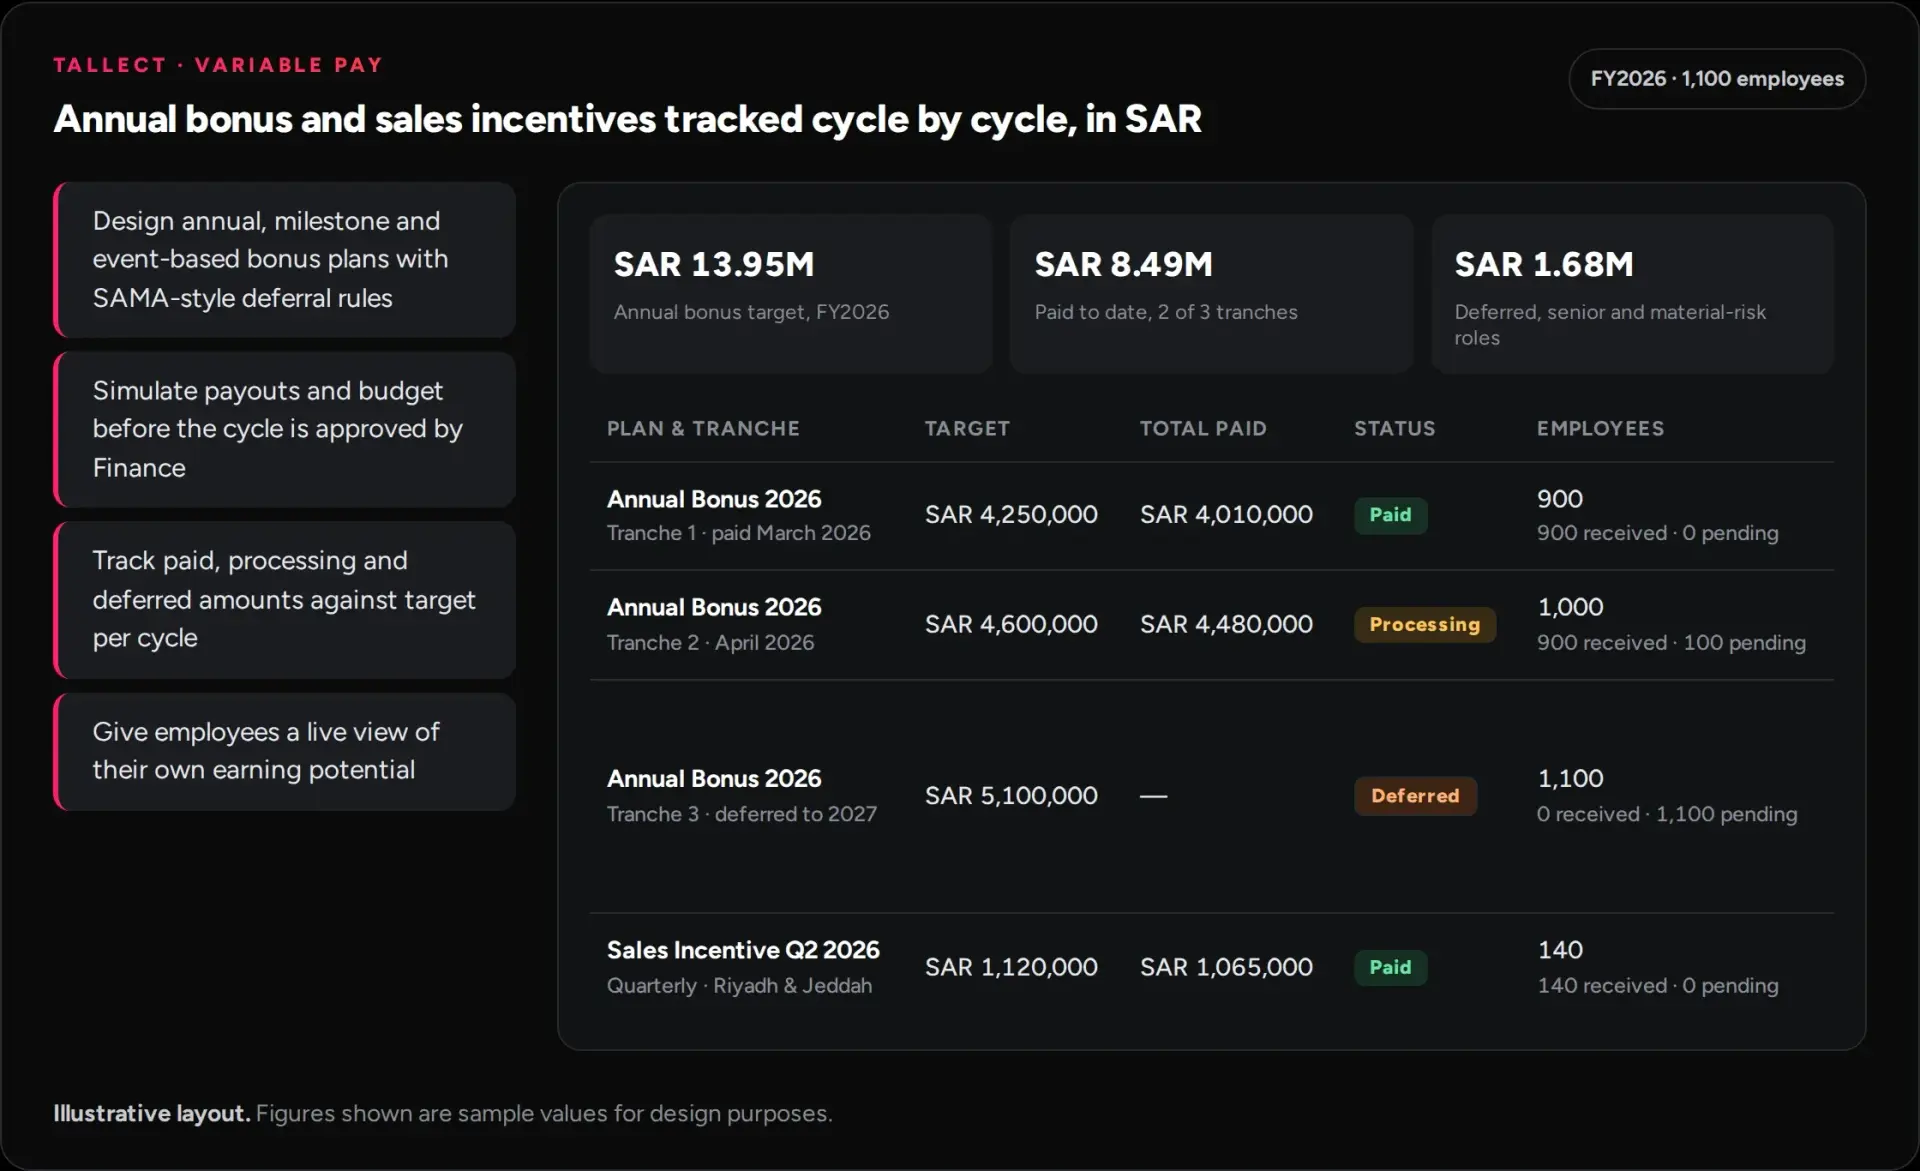Click target value SAR 4,600,000
The width and height of the screenshot is (1920, 1171).
[x=1011, y=624]
